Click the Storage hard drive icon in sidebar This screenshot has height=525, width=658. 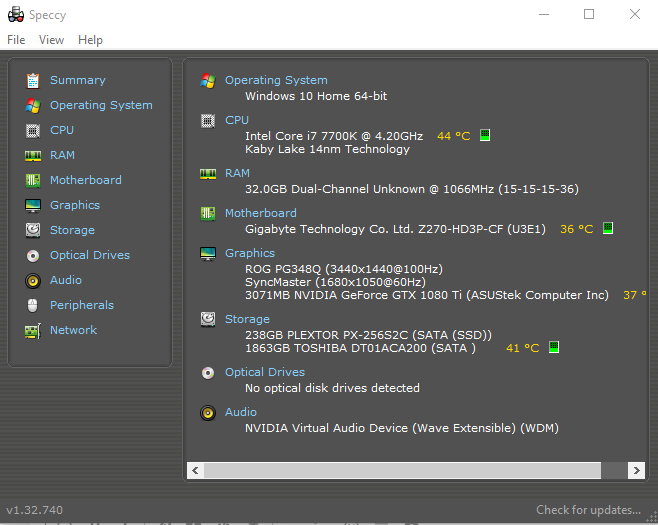click(33, 230)
